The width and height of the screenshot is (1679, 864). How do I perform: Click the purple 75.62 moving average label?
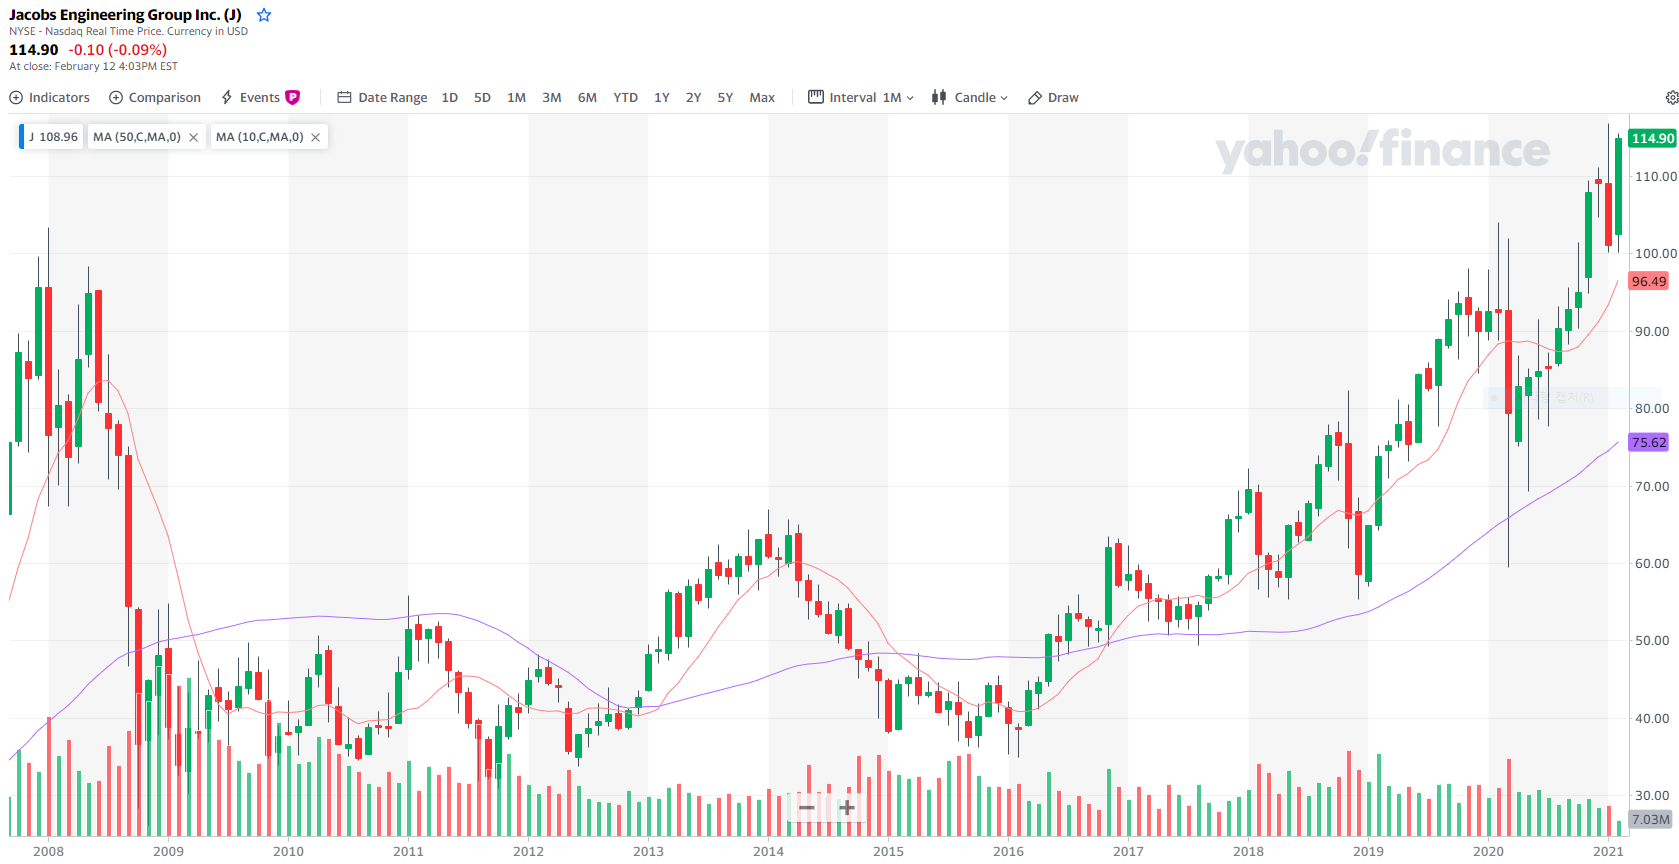(x=1648, y=442)
